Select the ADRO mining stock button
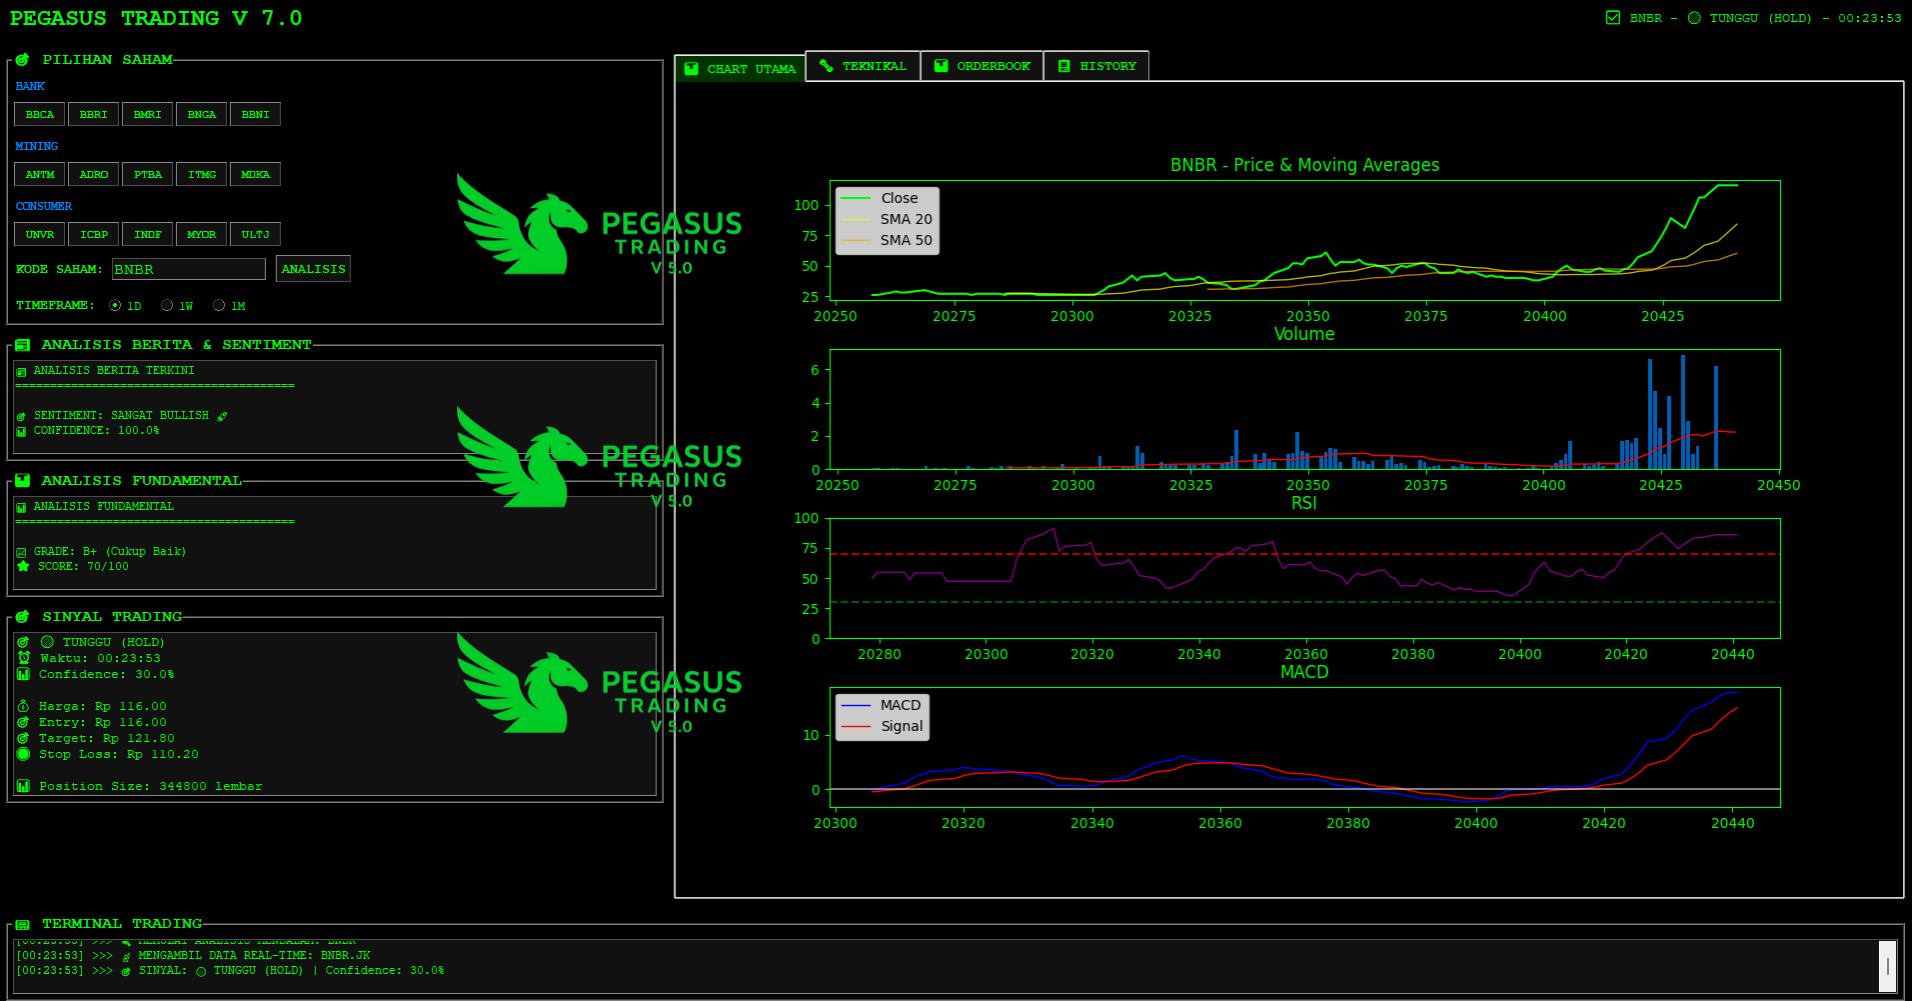The height and width of the screenshot is (1001, 1913). tap(94, 175)
